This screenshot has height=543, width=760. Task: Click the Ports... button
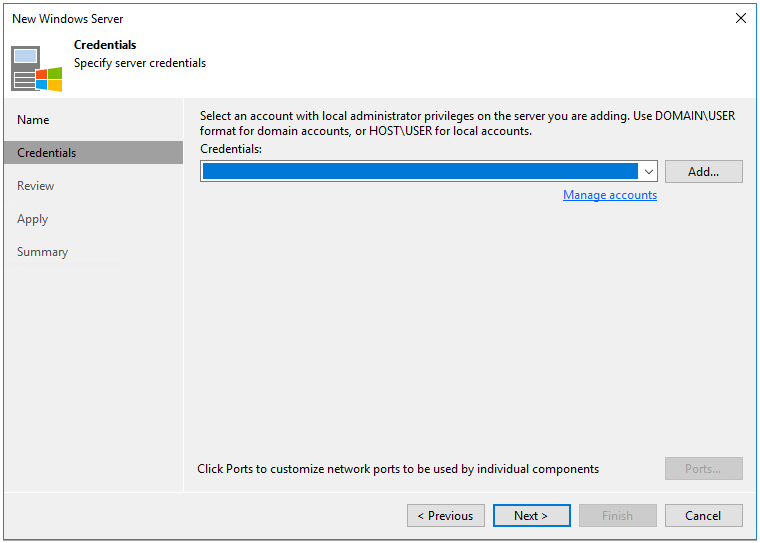[703, 469]
